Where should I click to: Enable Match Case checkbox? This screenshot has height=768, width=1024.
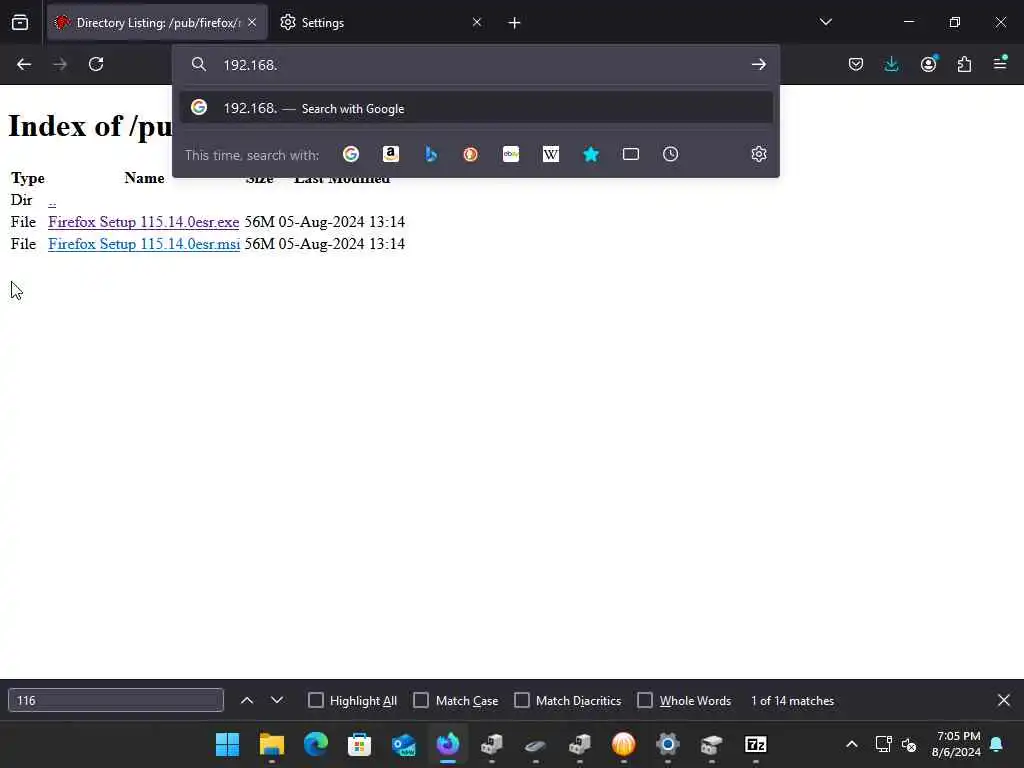[421, 700]
